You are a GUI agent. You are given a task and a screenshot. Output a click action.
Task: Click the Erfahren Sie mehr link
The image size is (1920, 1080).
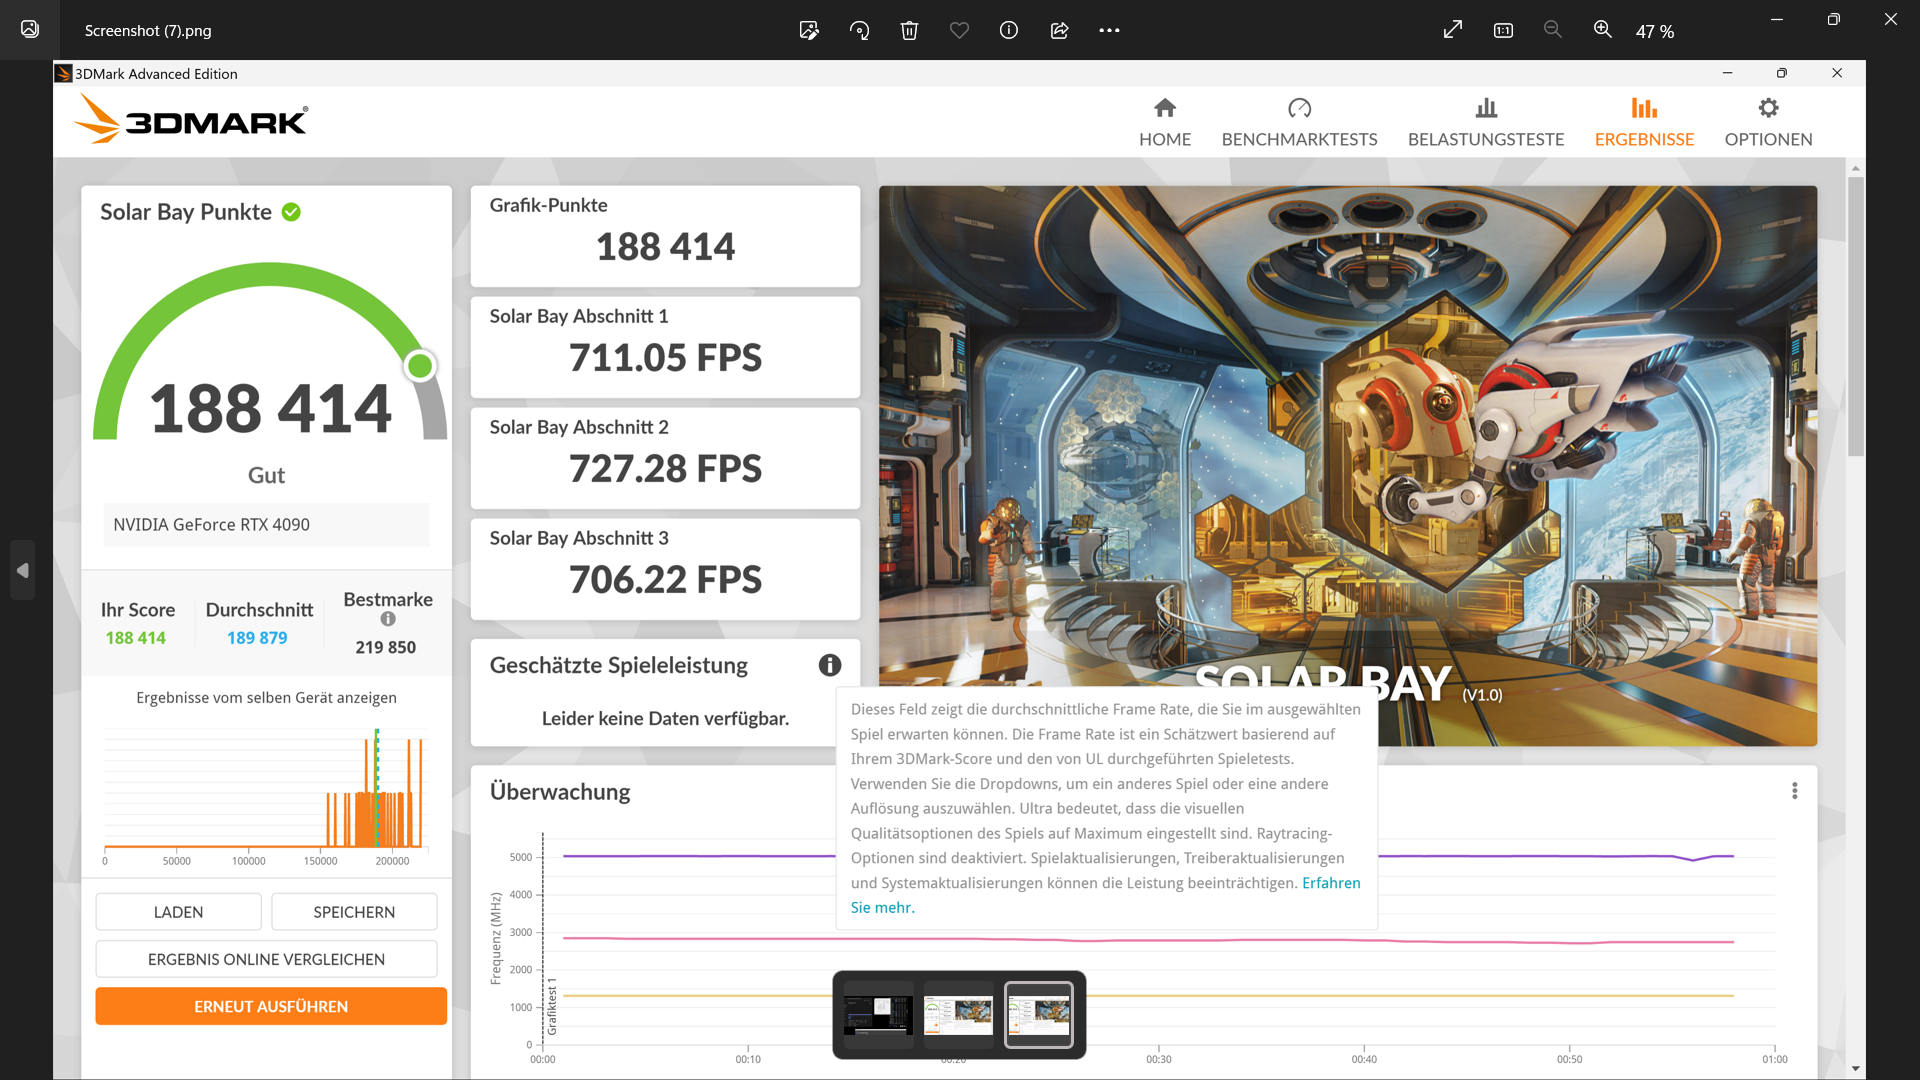point(1330,883)
